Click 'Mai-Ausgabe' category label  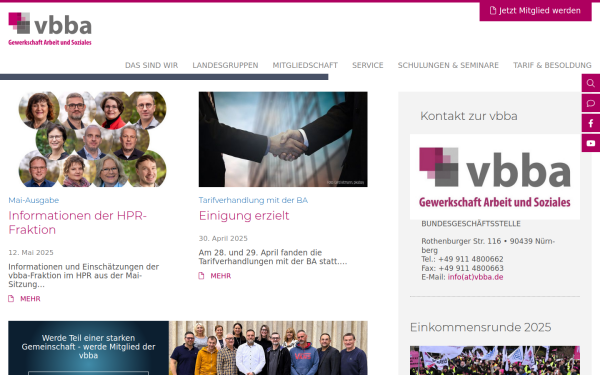[x=34, y=200]
